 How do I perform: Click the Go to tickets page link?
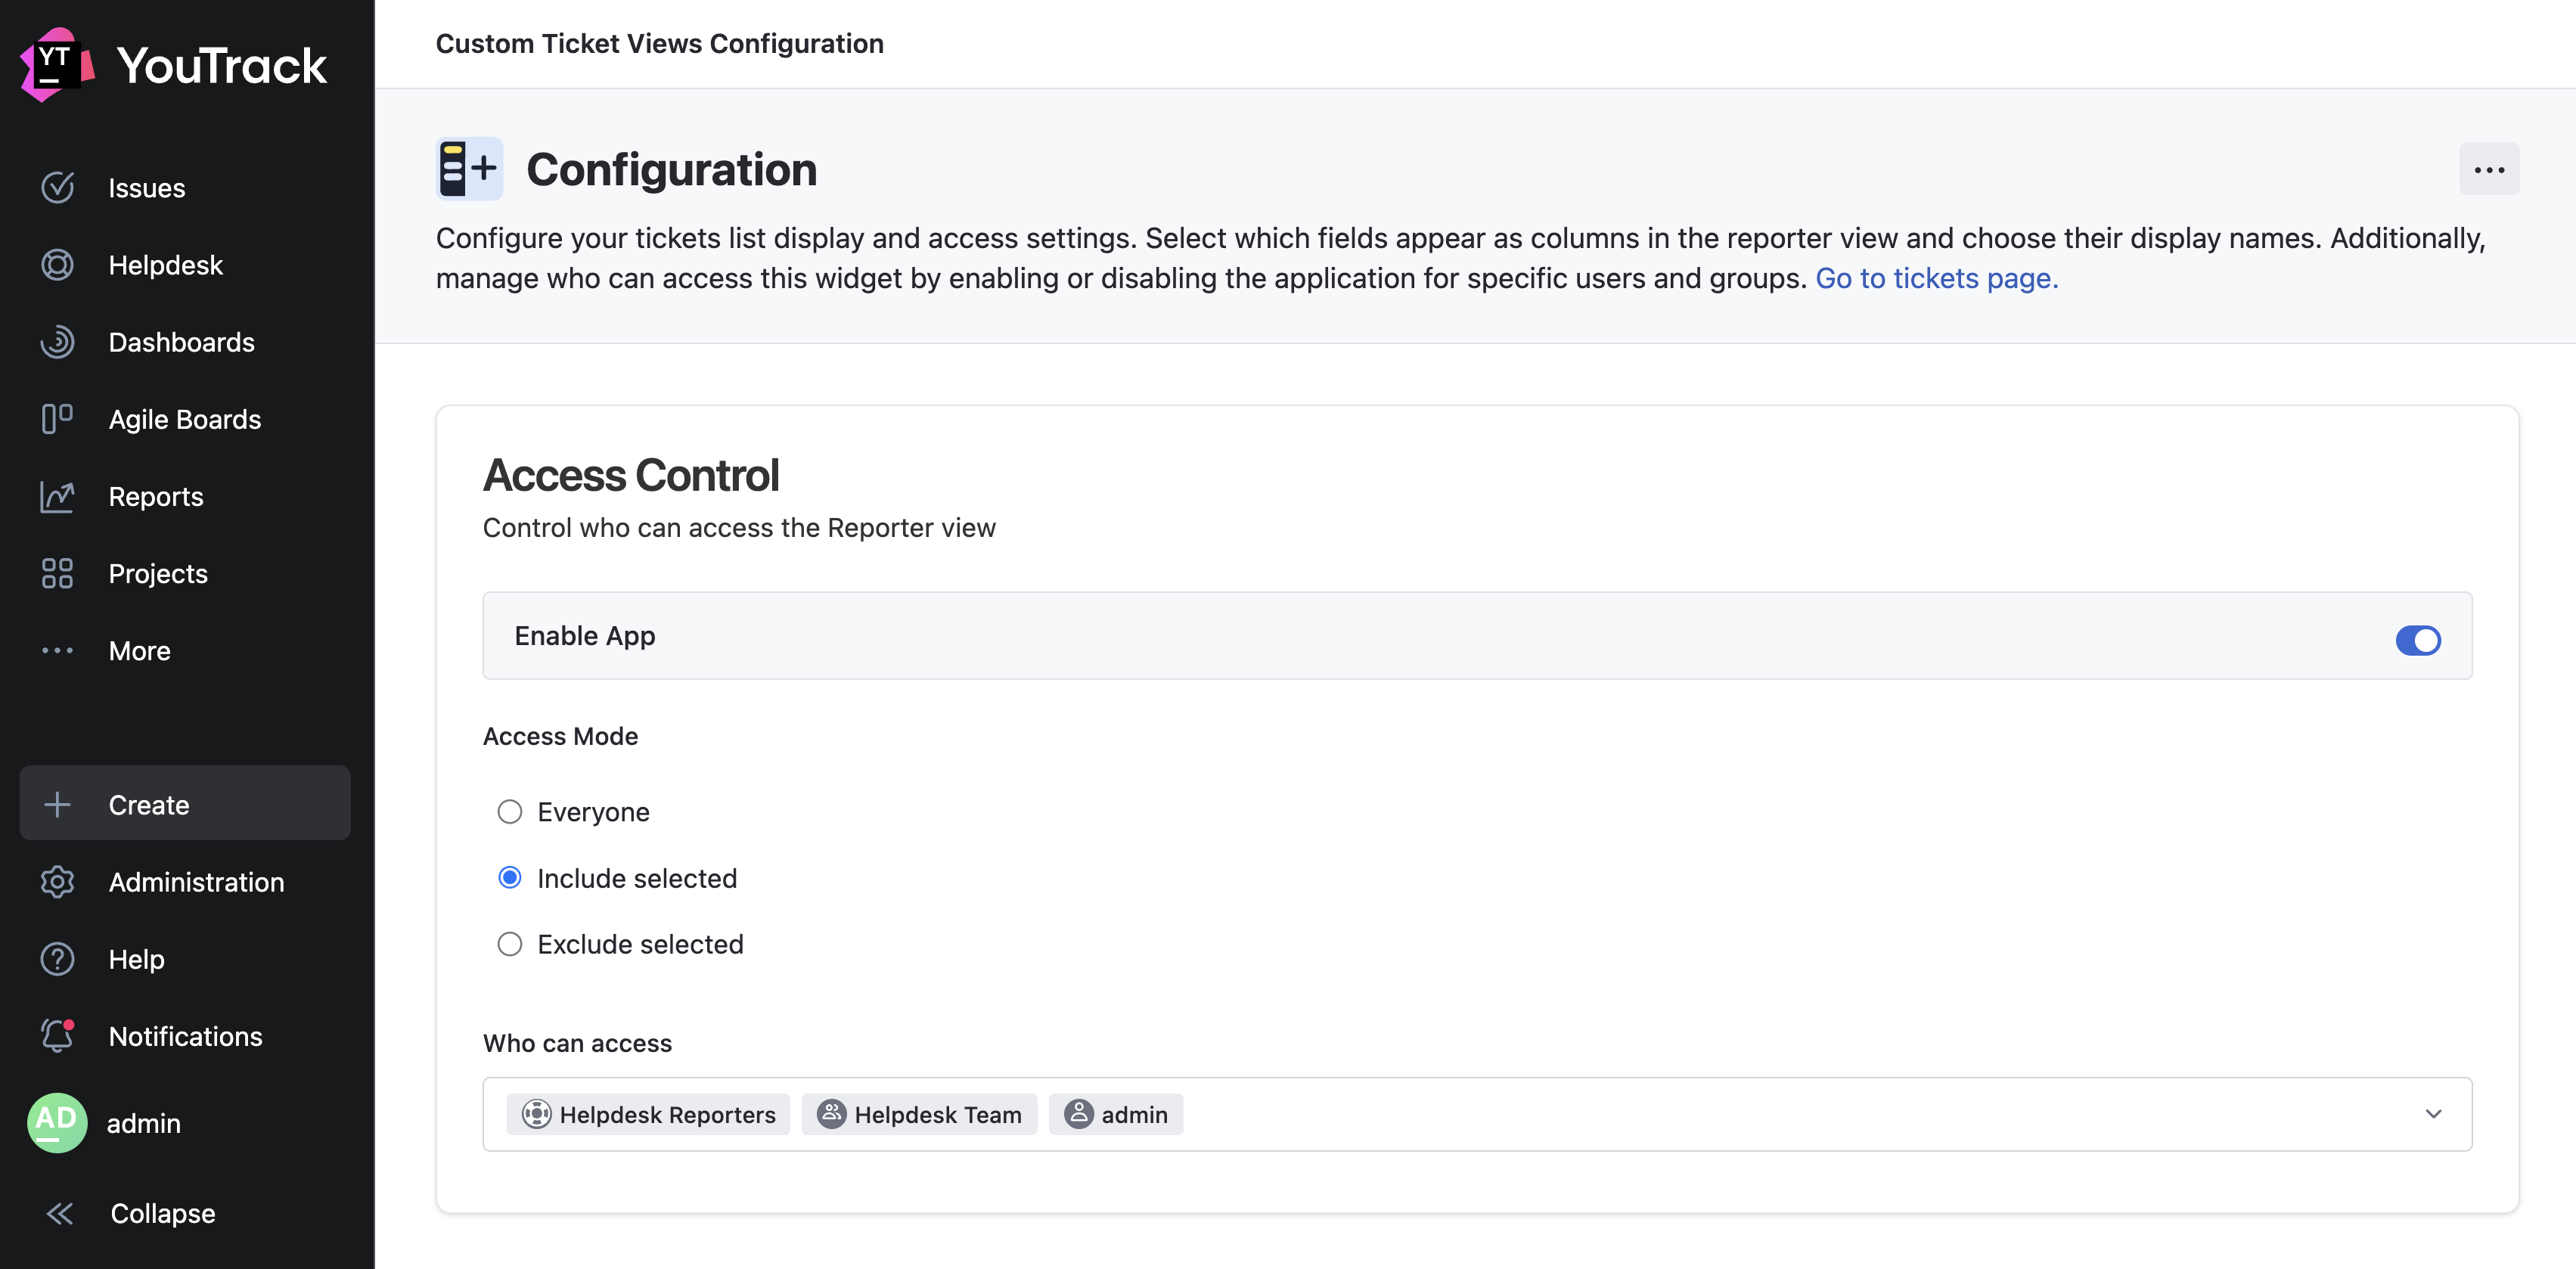[x=1935, y=279]
